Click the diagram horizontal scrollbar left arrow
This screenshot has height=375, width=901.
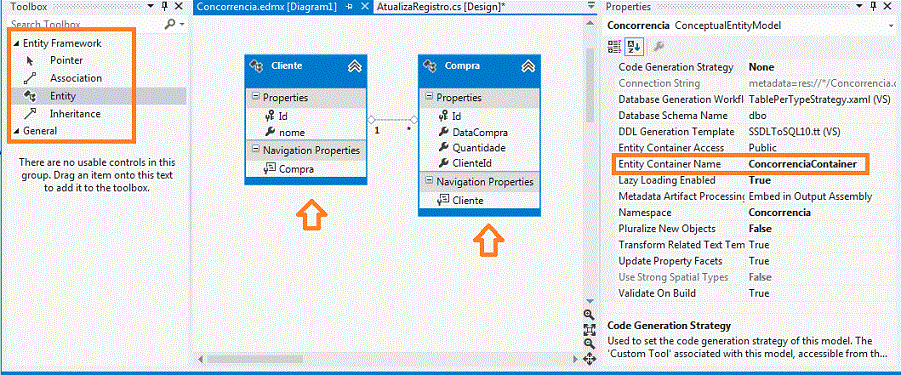(x=201, y=359)
